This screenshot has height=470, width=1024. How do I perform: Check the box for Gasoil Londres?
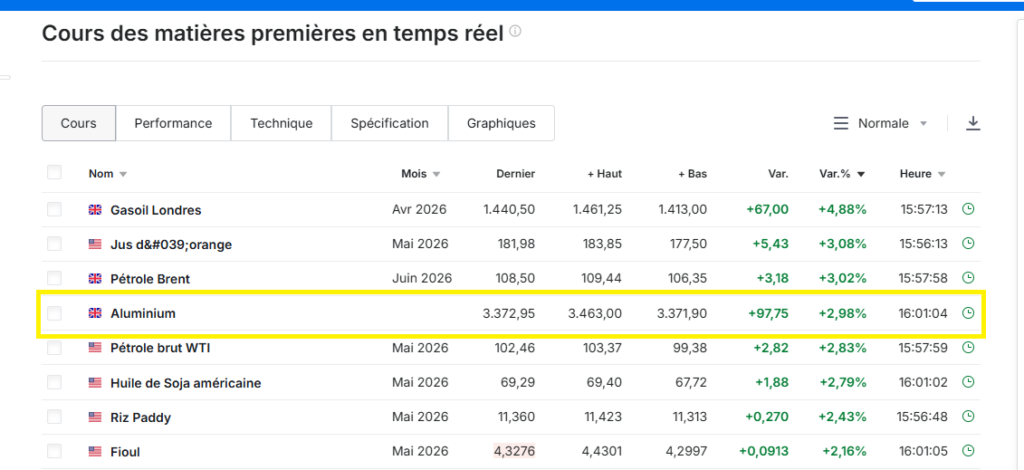[54, 209]
